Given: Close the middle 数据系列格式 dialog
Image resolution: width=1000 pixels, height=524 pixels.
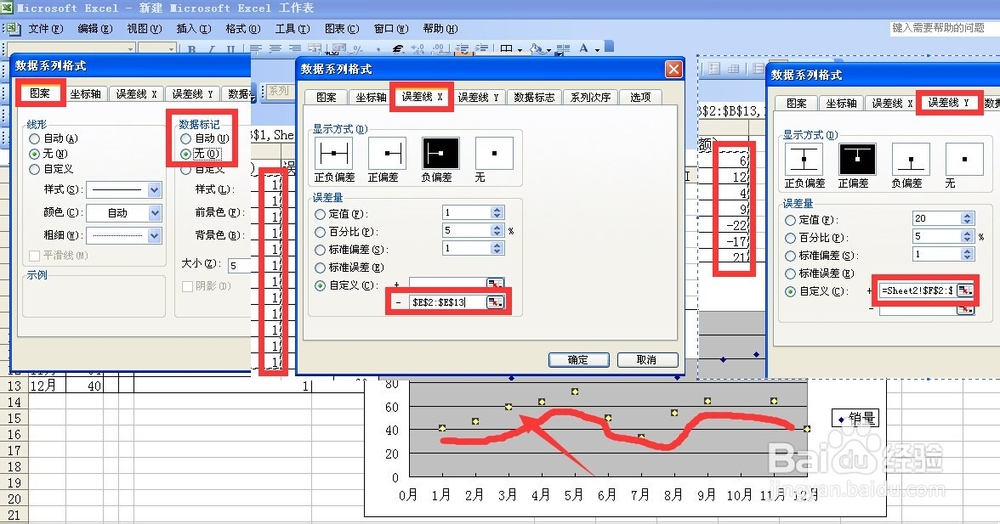Looking at the screenshot, I should [673, 69].
